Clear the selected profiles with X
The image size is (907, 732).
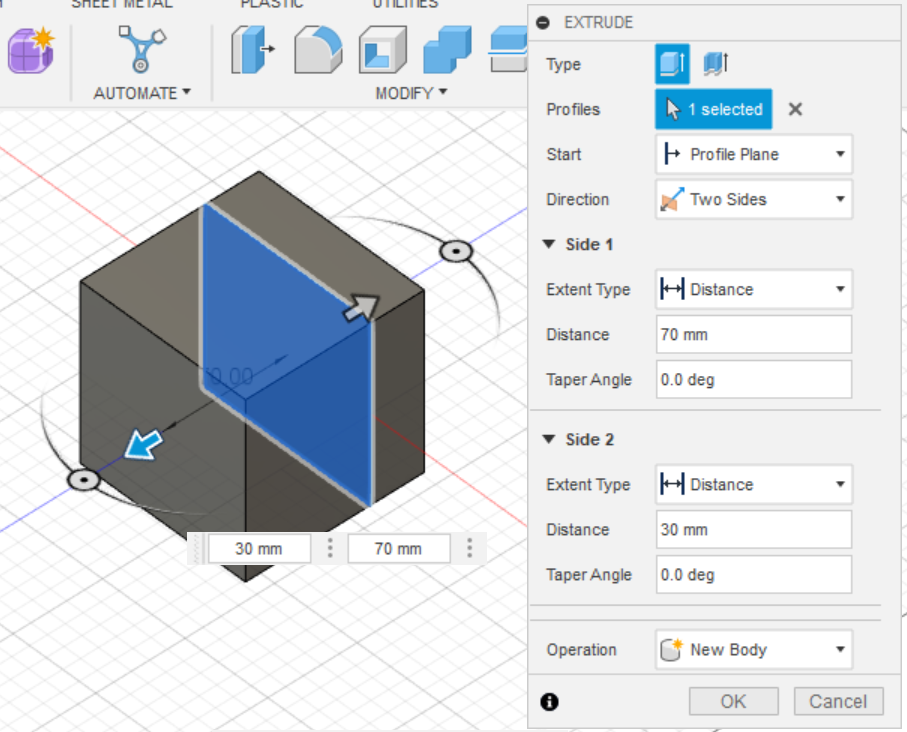(x=795, y=109)
